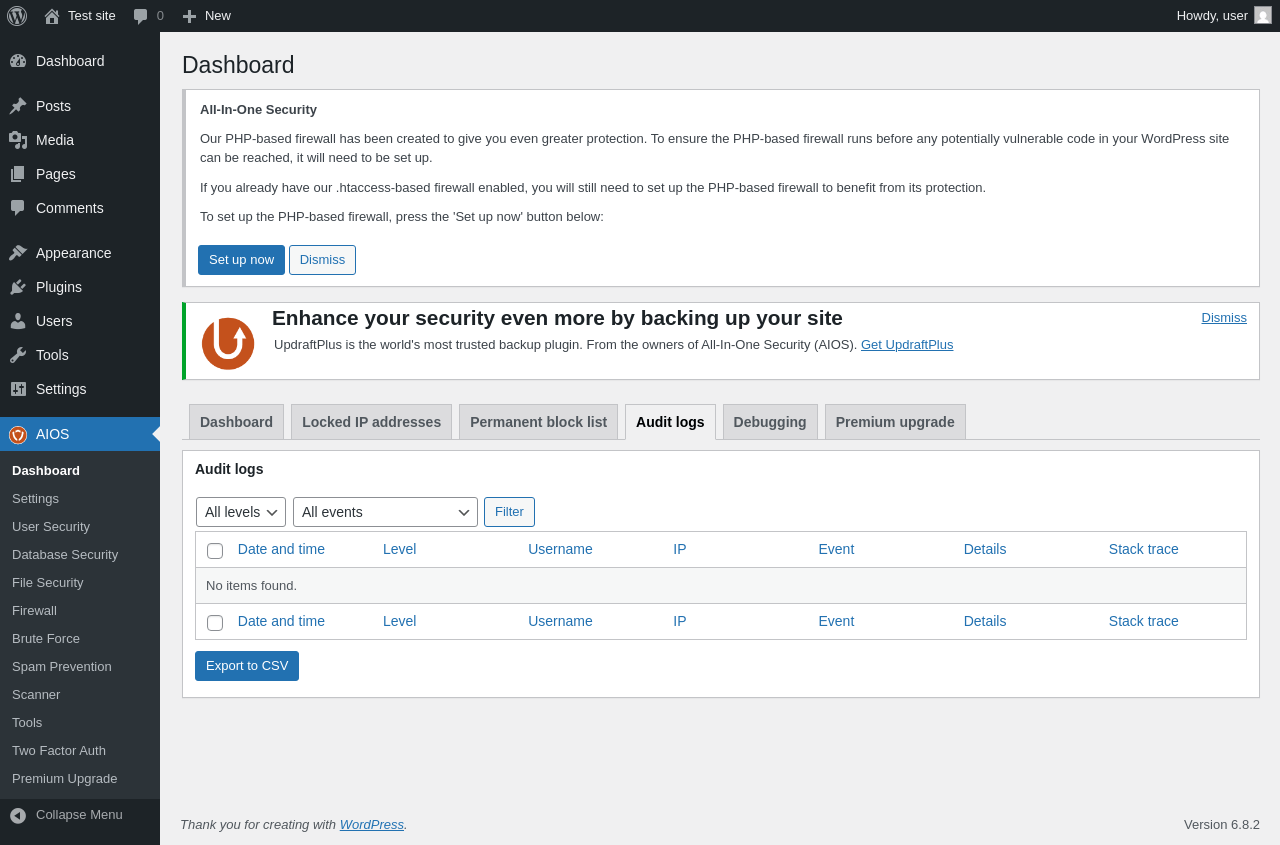Sort by Level in table header

[x=399, y=549]
